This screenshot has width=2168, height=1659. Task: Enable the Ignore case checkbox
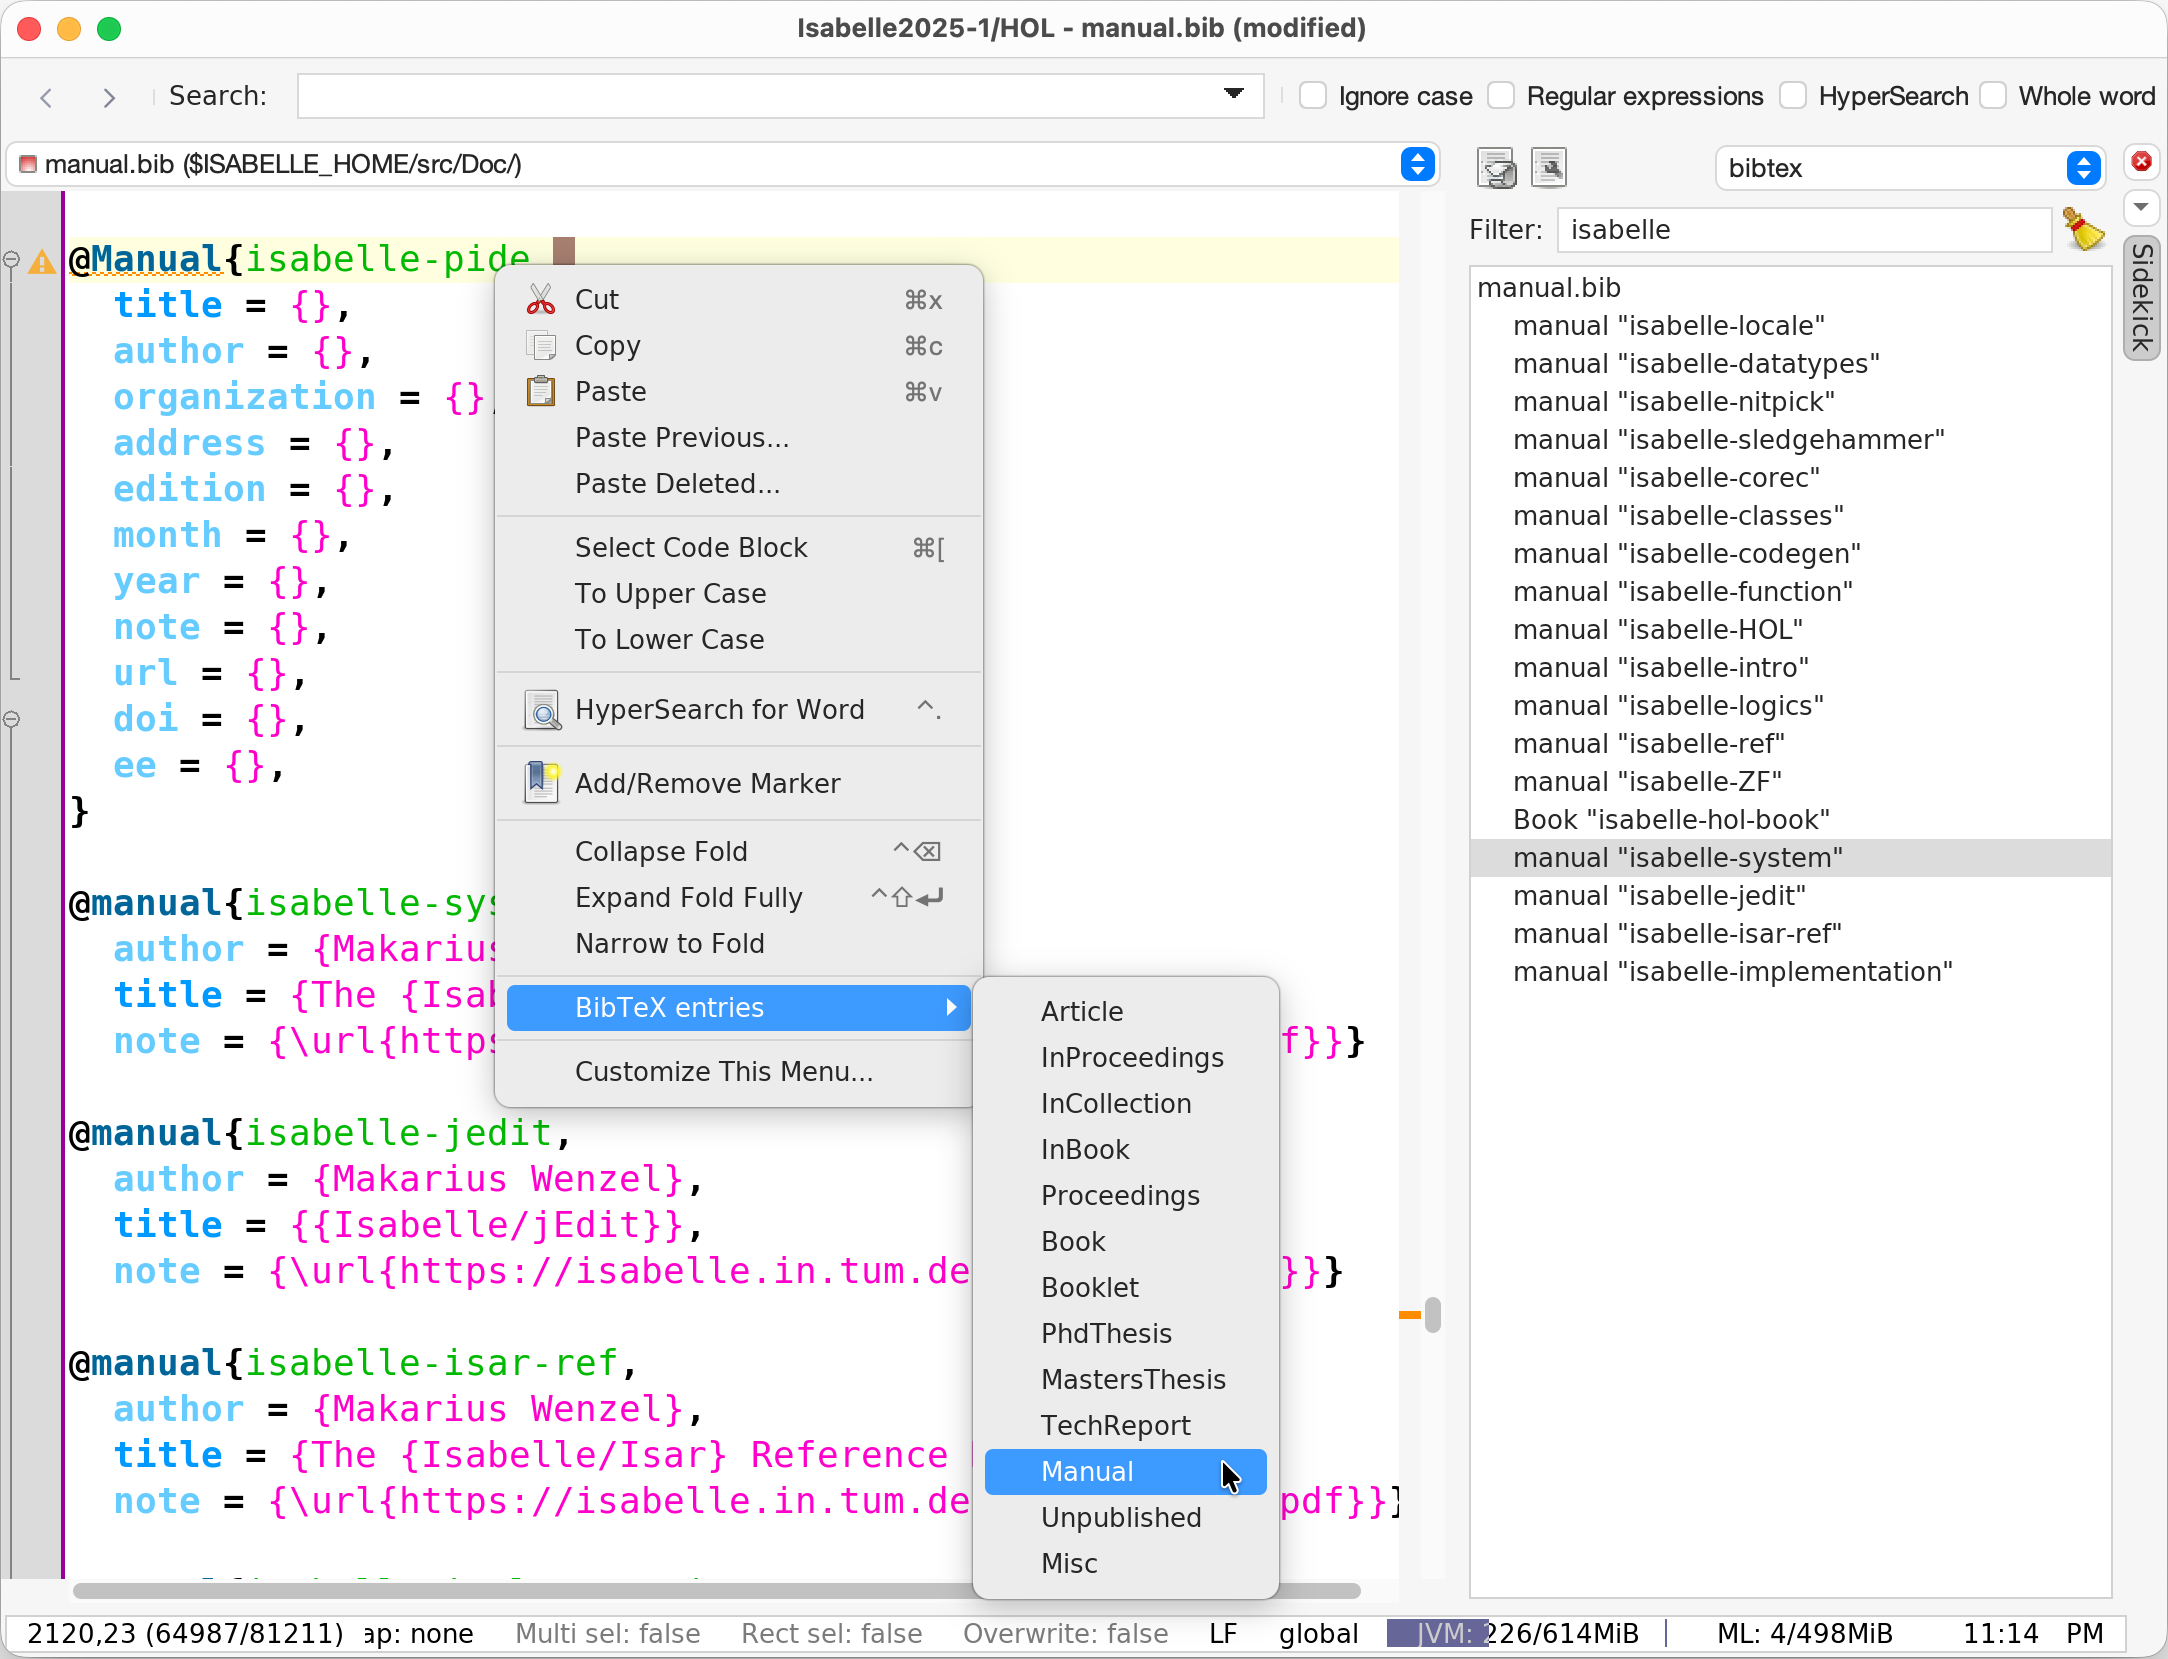click(x=1313, y=96)
